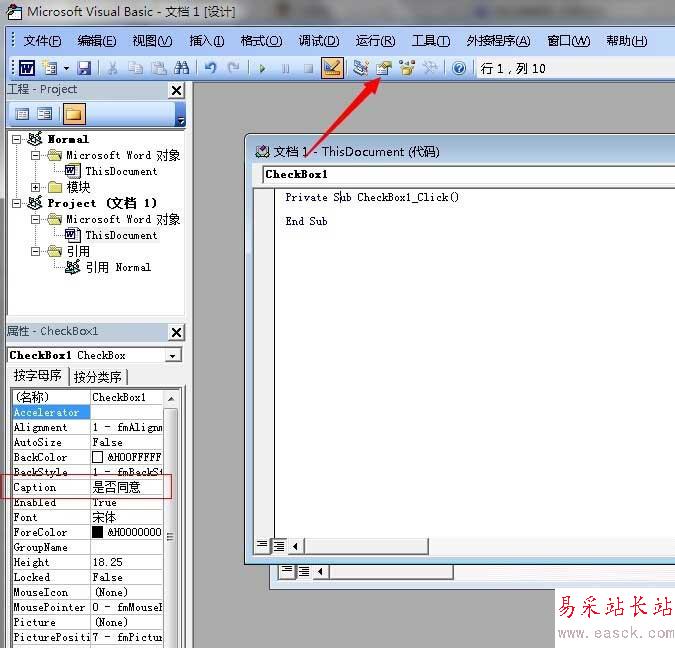Toggle the Design Mode icon

332,68
